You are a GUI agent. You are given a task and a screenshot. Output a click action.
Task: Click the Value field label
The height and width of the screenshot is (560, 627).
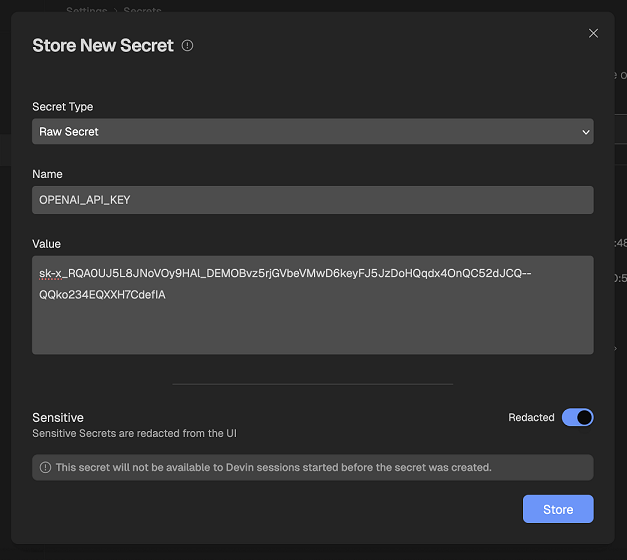click(46, 244)
